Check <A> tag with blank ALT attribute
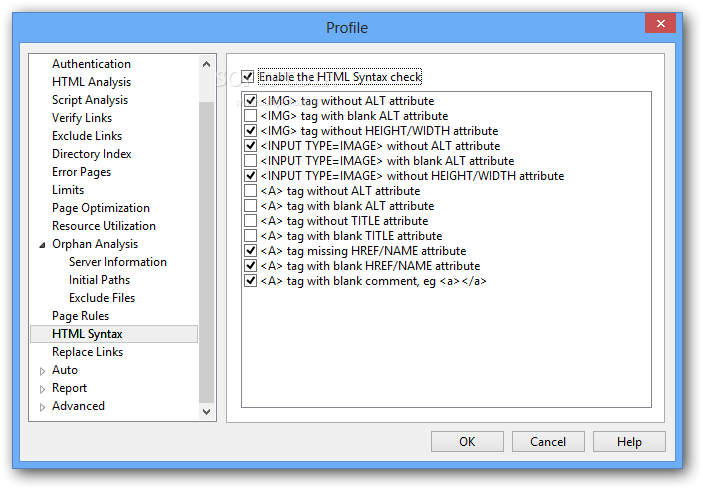This screenshot has height=489, width=703. click(x=250, y=206)
